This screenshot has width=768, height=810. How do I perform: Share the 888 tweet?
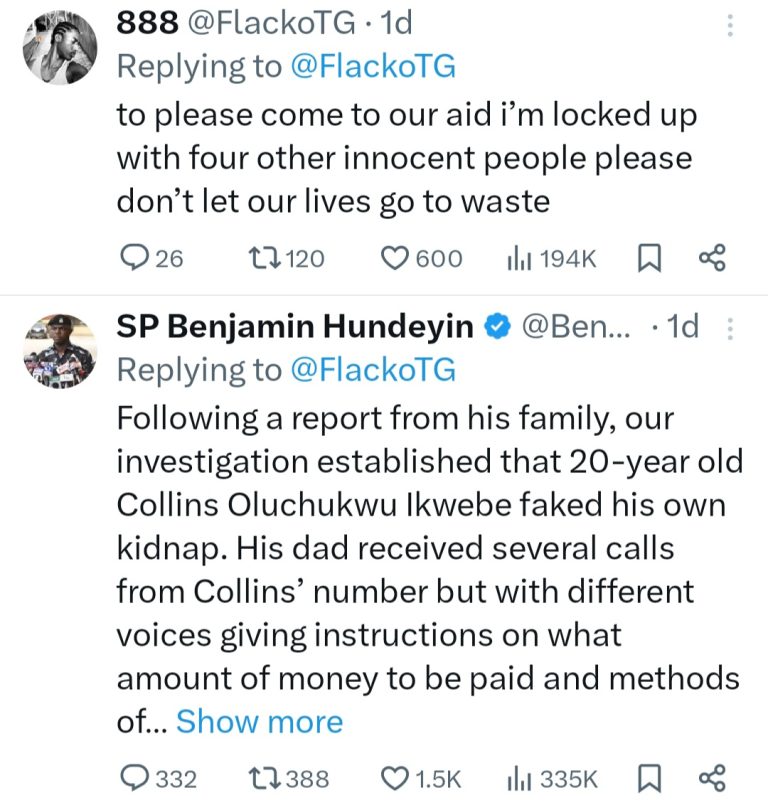click(711, 259)
